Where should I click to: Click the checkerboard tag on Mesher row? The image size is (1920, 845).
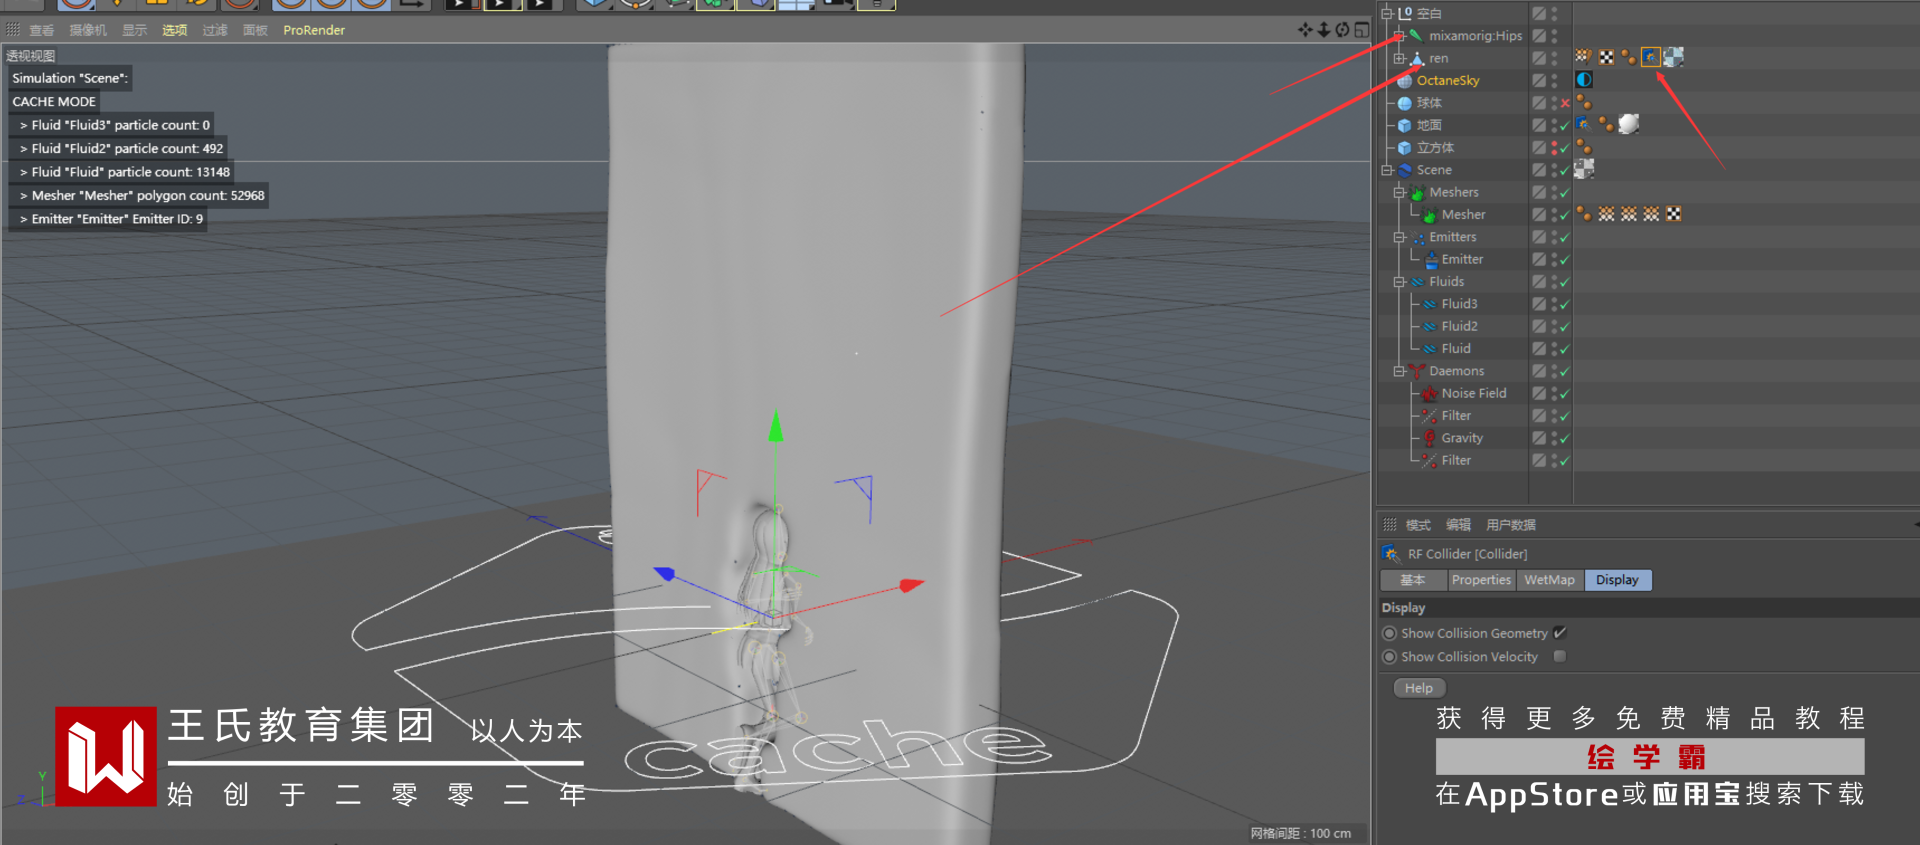(1674, 214)
